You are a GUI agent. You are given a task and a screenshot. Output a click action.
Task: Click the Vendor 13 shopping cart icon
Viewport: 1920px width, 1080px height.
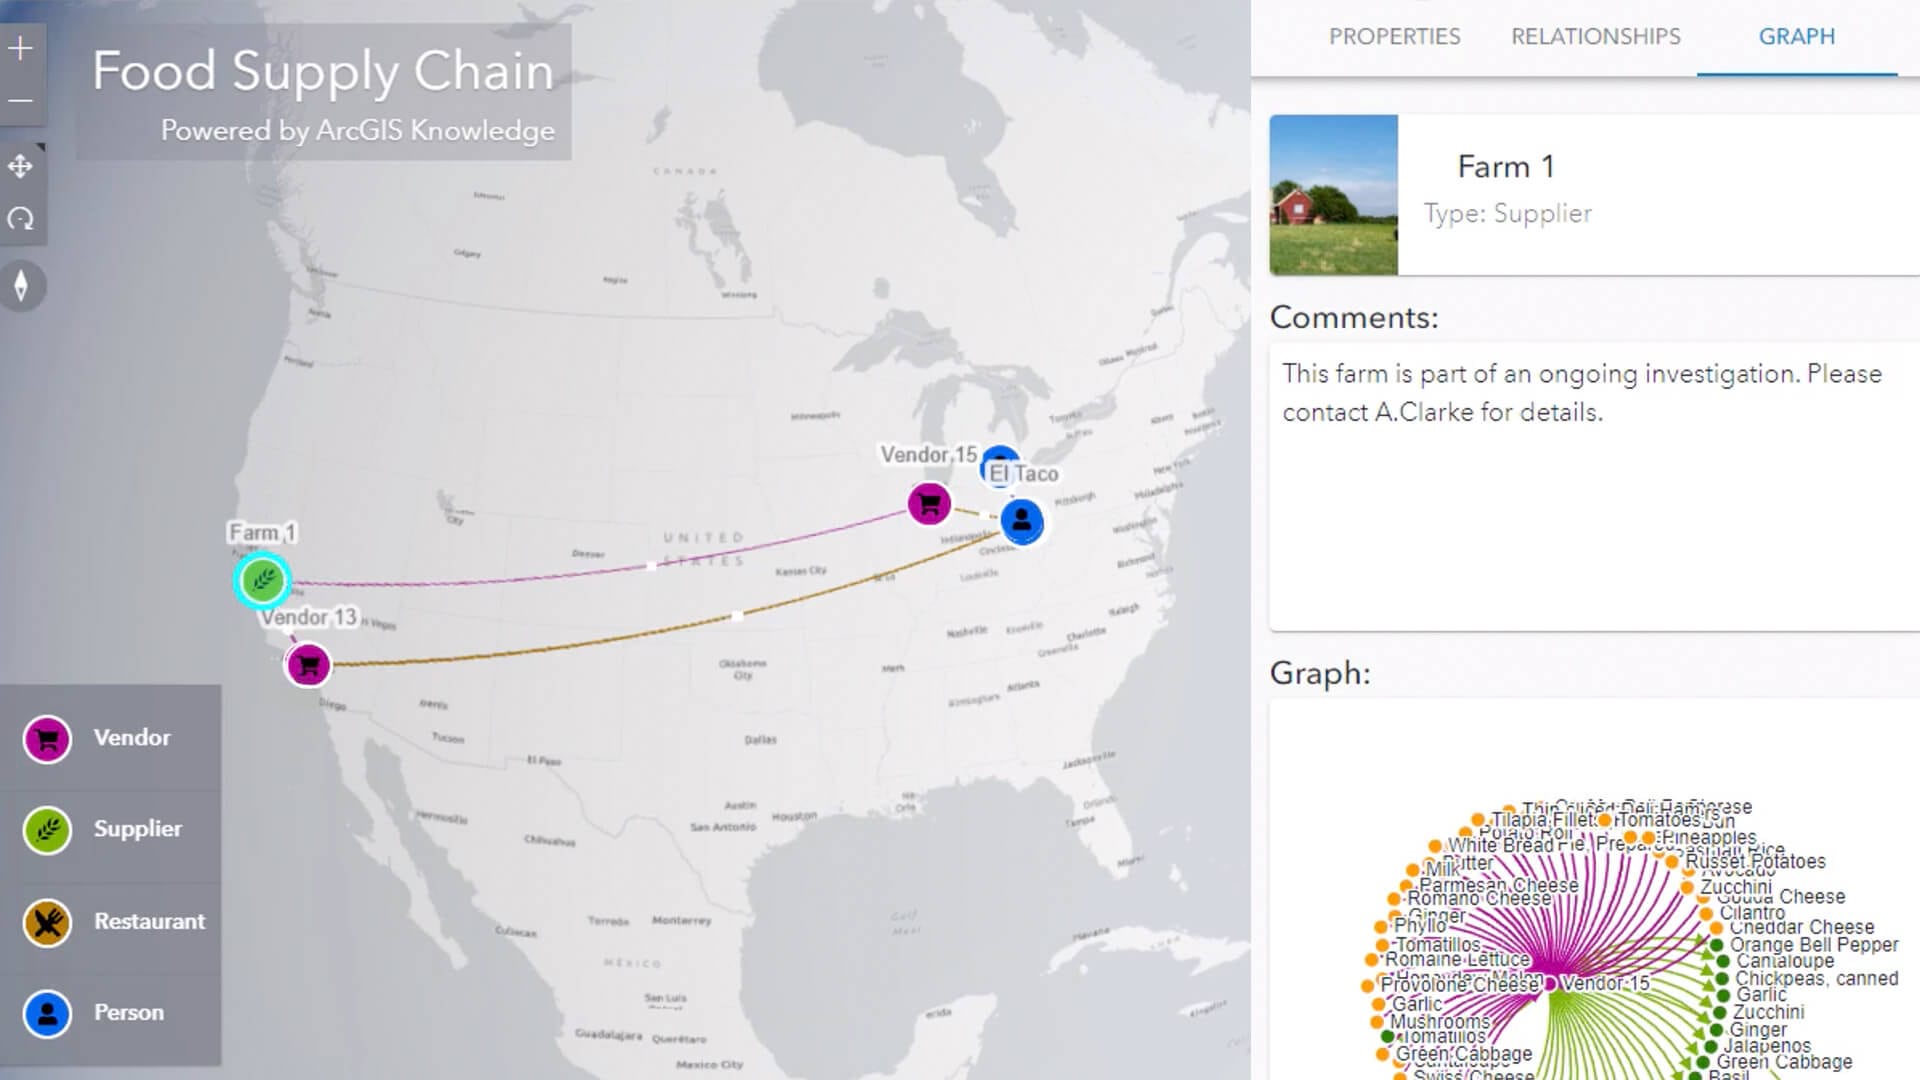point(308,663)
